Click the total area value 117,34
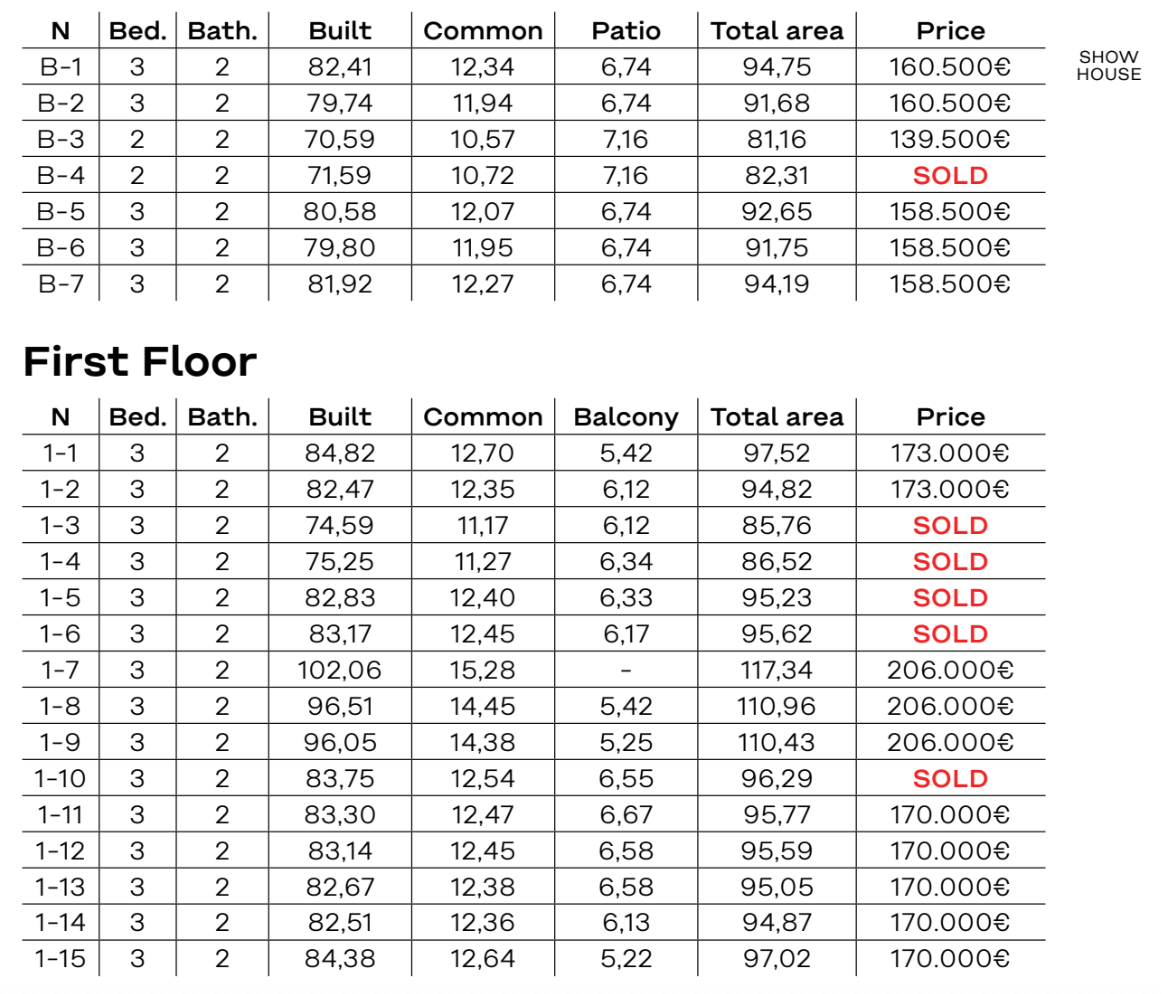Viewport: 1166px width, 994px height. (x=777, y=670)
